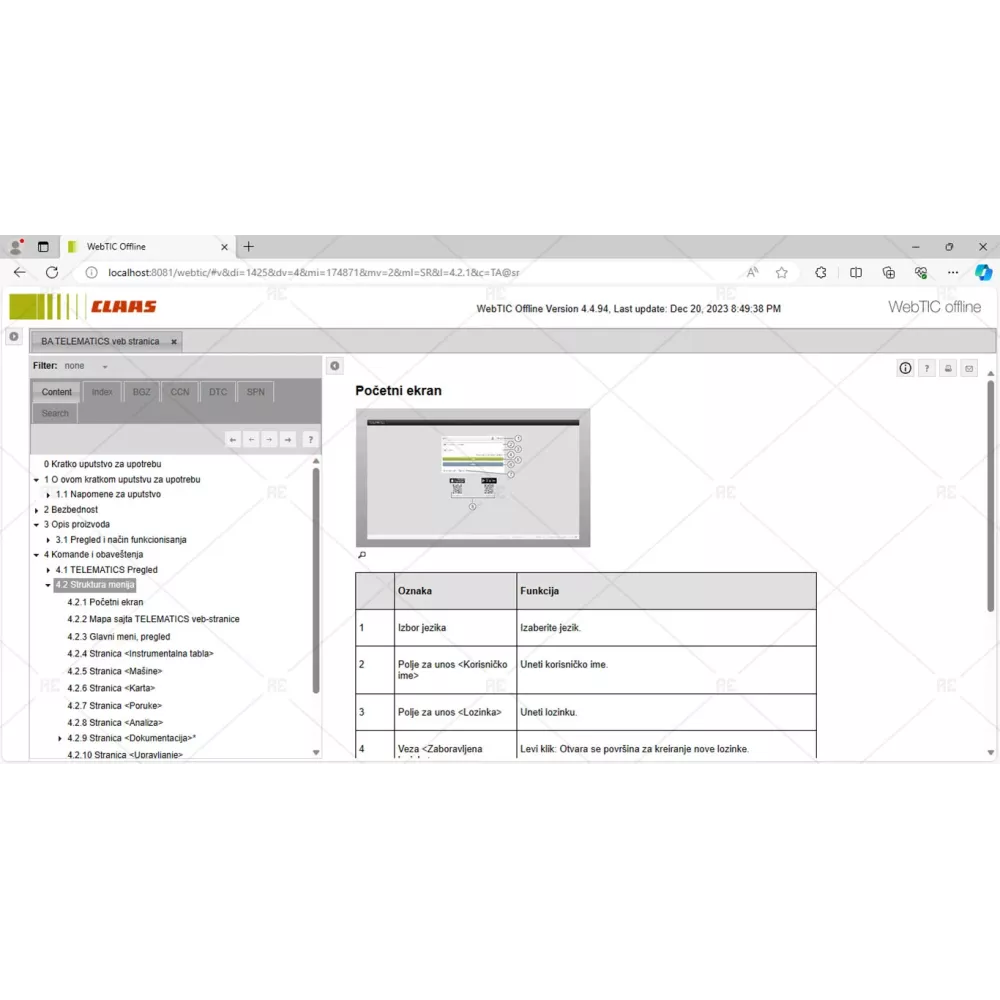Add page to favorites with star icon

click(782, 272)
